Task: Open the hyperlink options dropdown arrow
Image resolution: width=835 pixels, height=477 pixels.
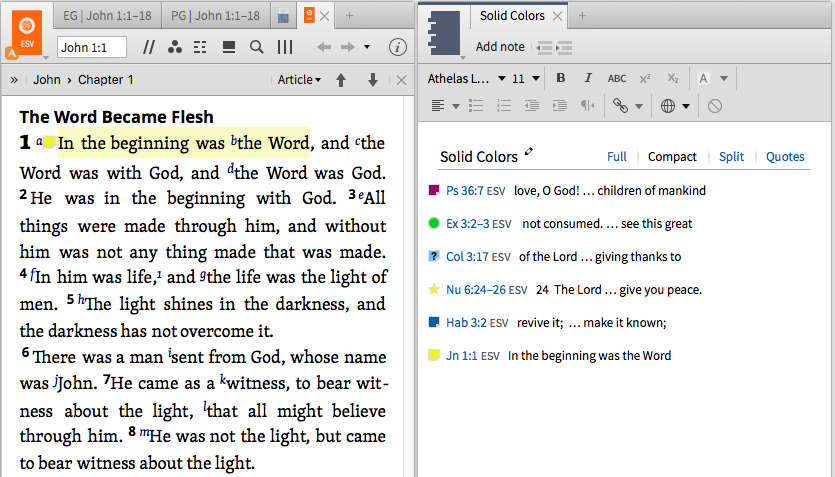Action: 639,106
